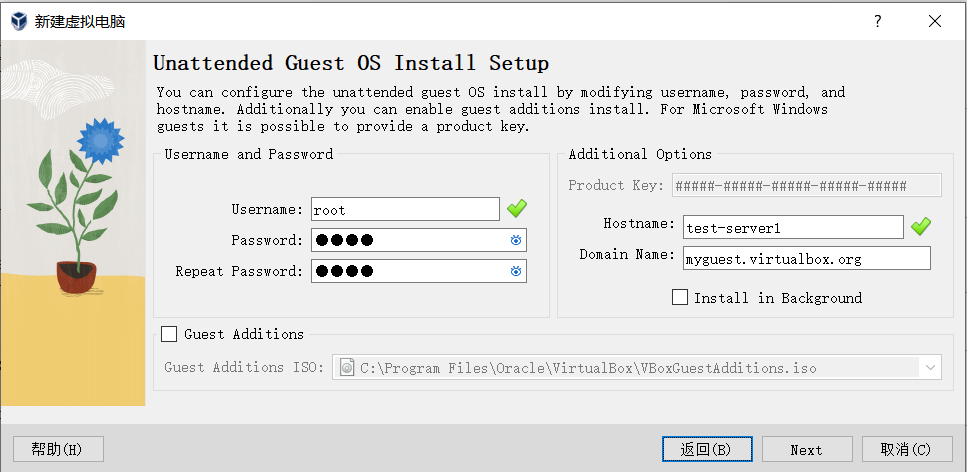Show the Password field contents

[516, 240]
